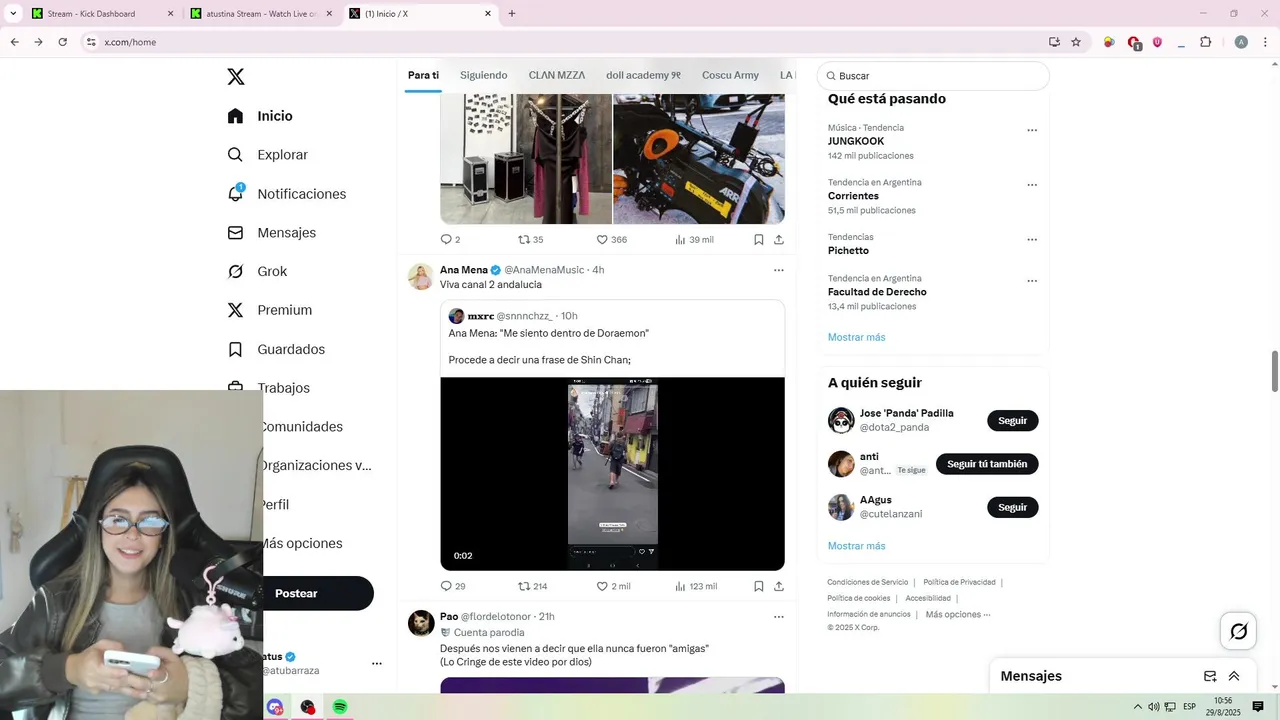Screen dimensions: 1280x720
Task: Open Guardados bookmarks page
Action: 276,349
